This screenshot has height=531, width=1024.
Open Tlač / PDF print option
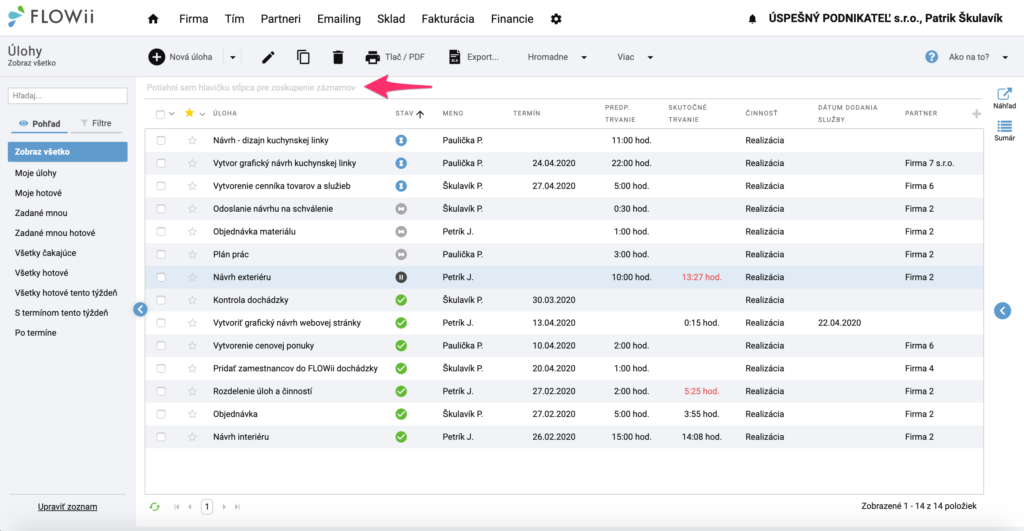[395, 57]
